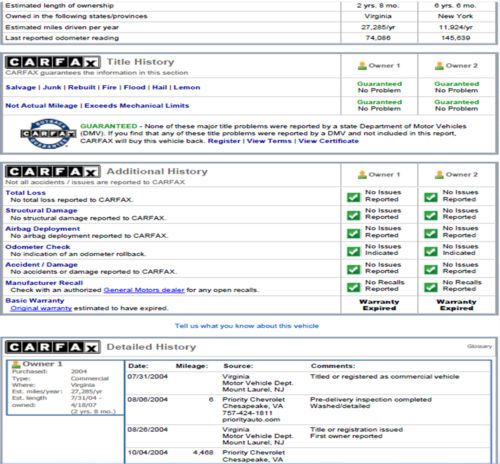
Task: Click the Structural Damage heading link
Action: coord(41,211)
